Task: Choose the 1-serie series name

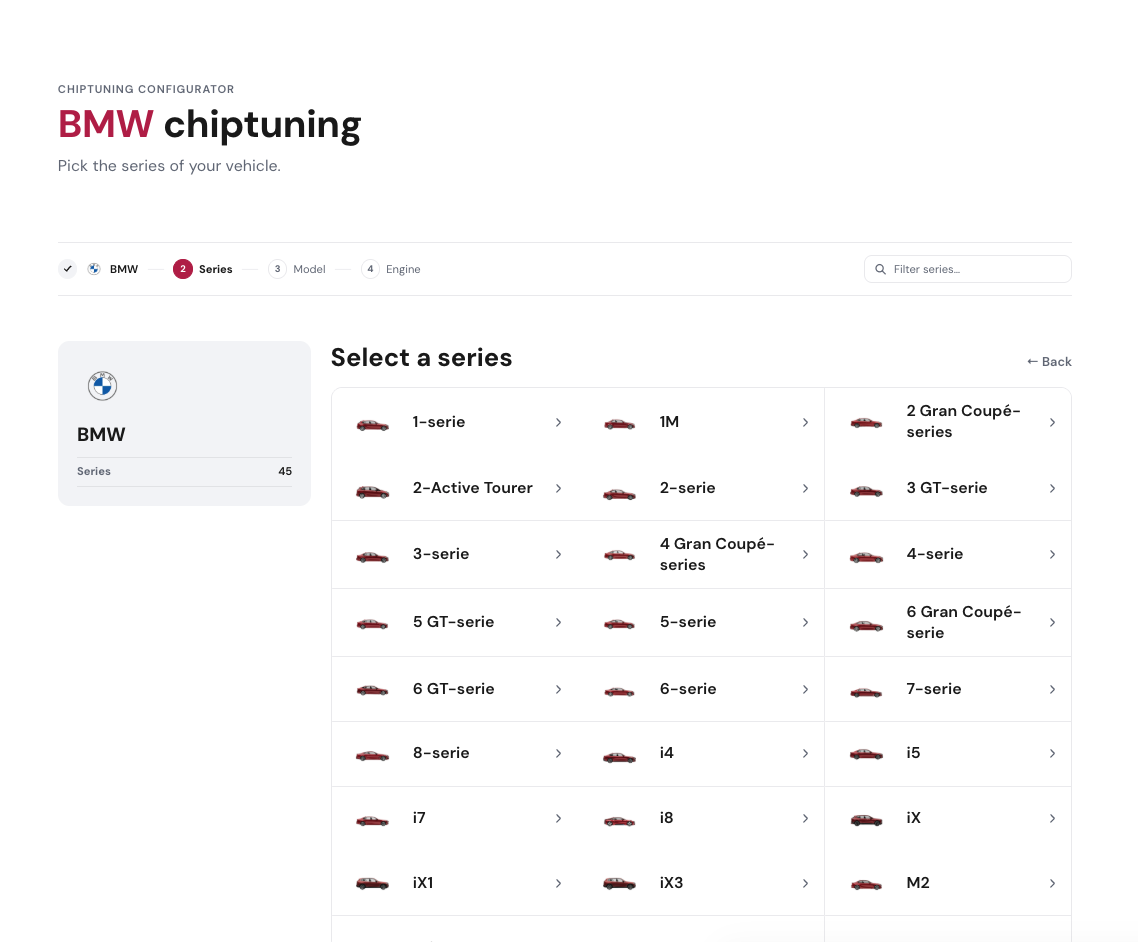Action: point(439,422)
